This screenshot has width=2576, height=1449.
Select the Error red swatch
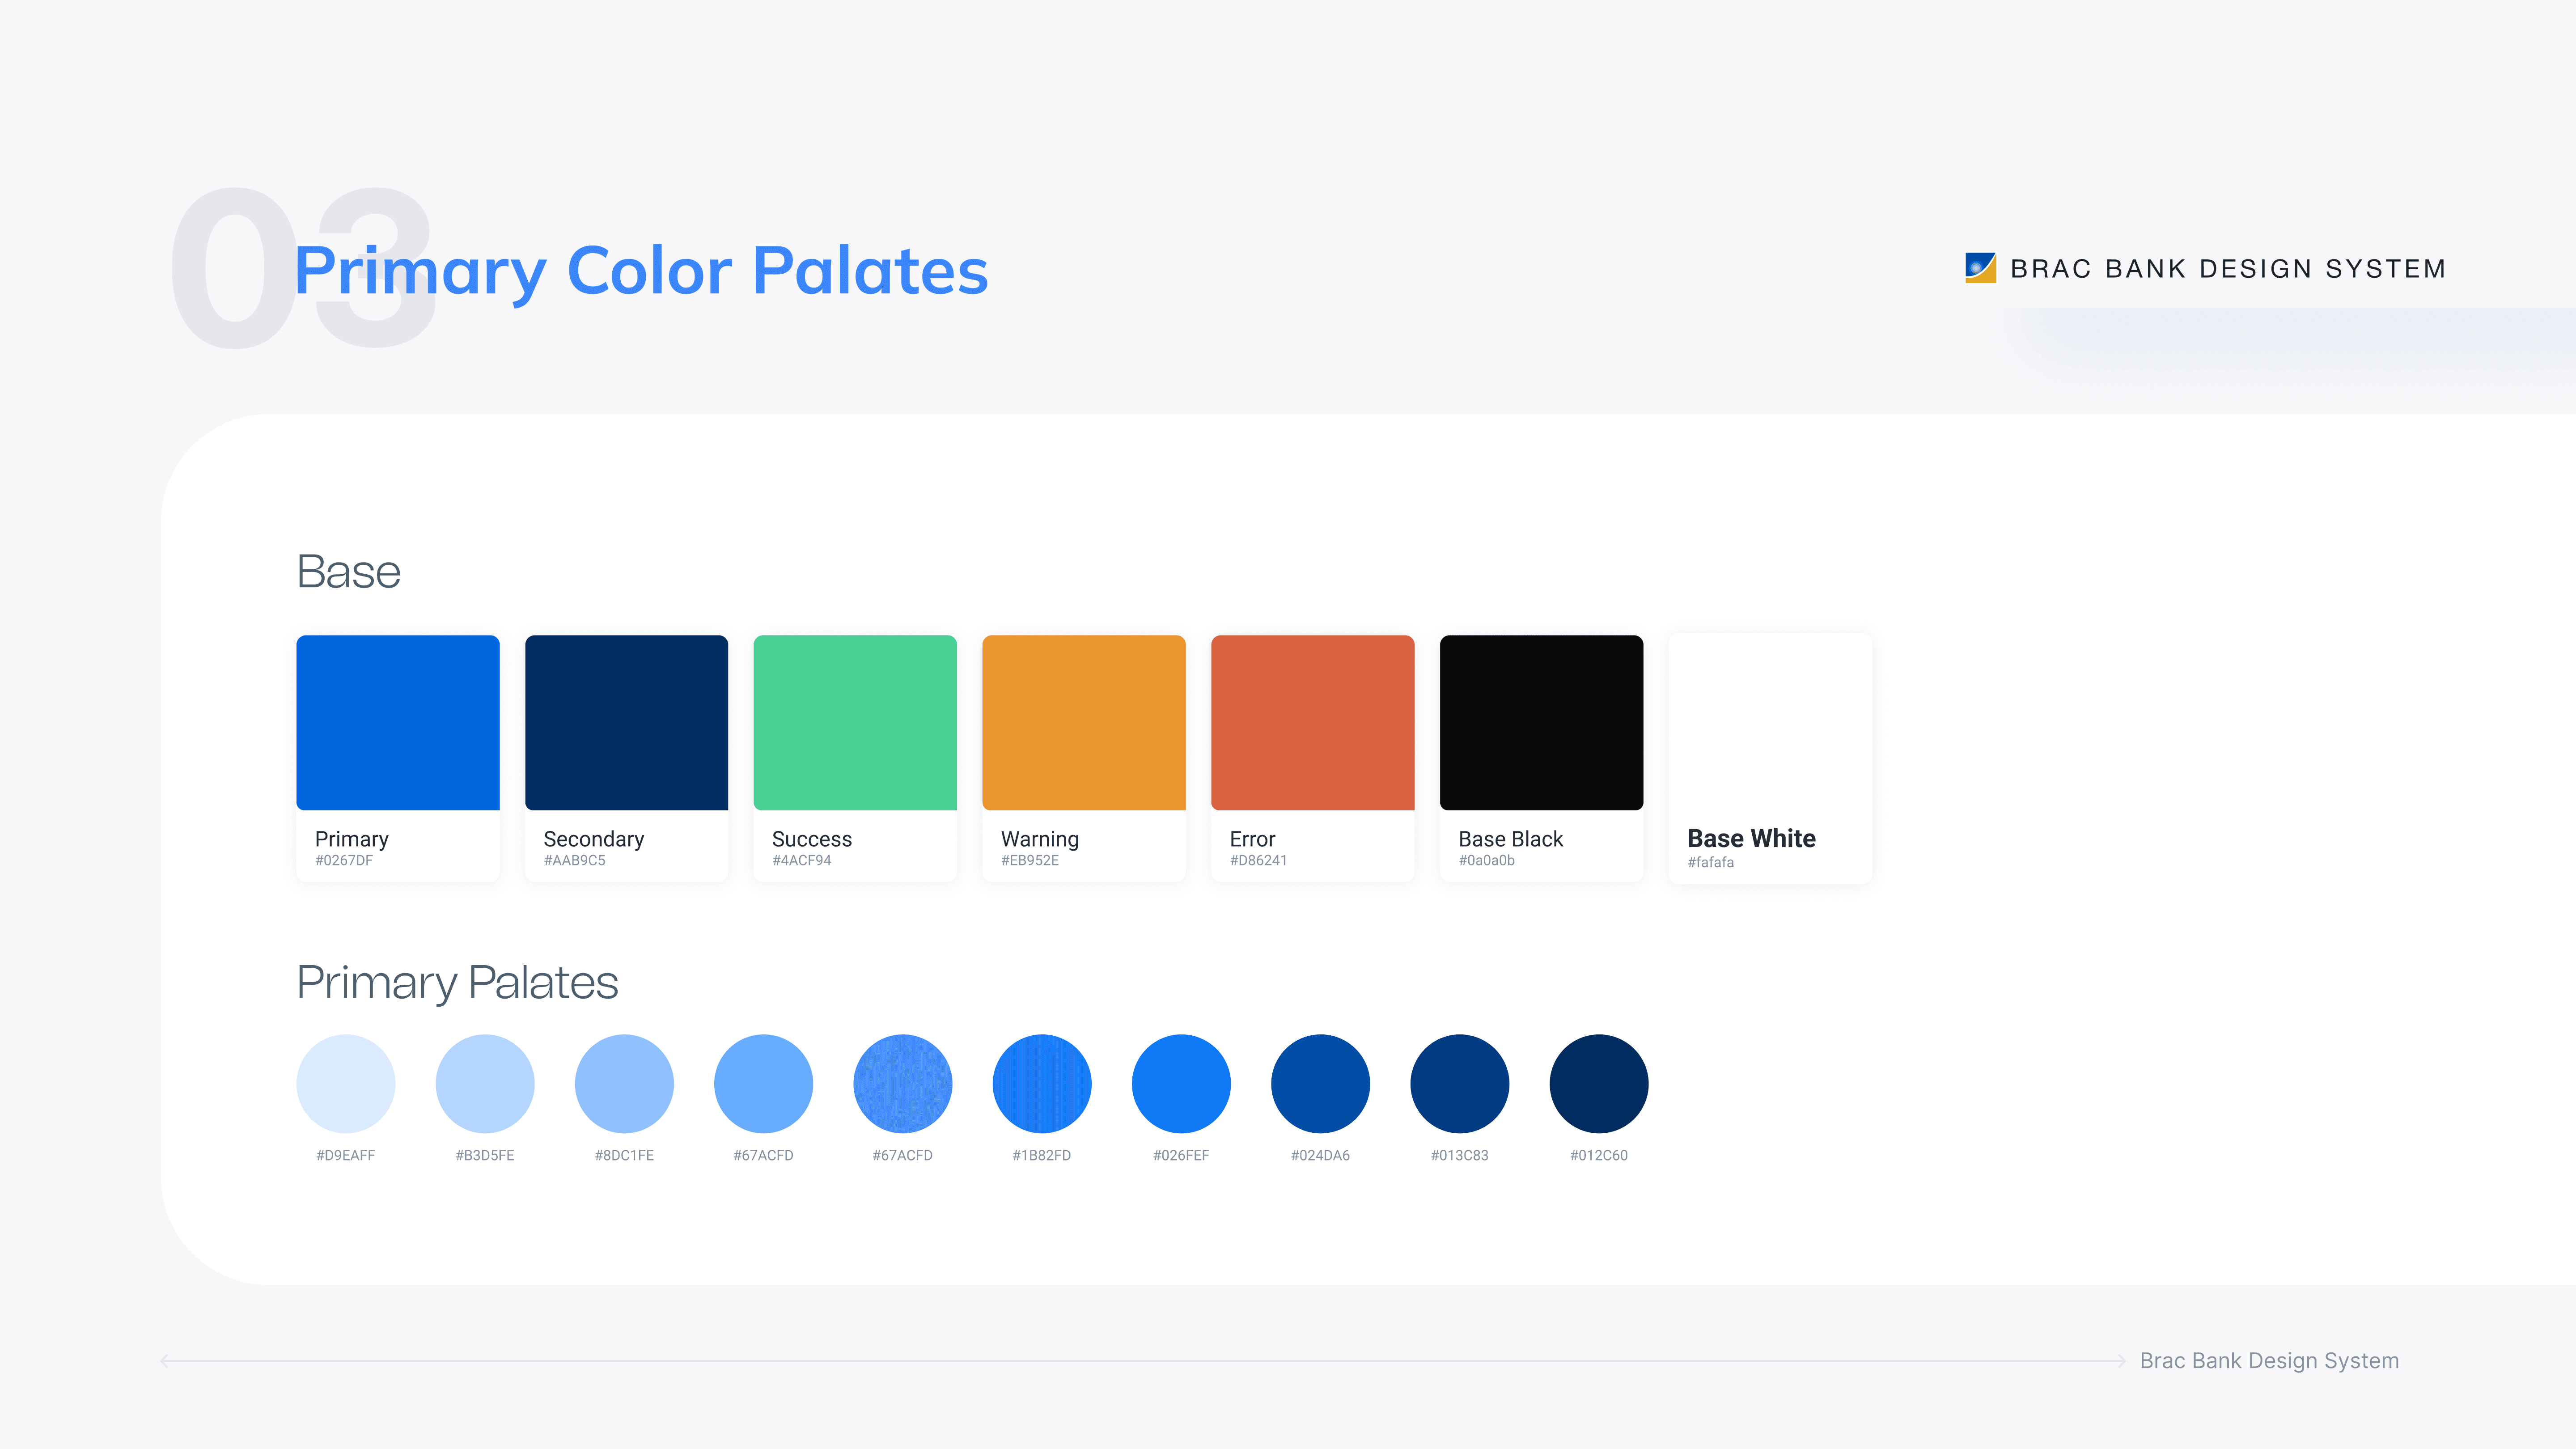[x=1312, y=722]
